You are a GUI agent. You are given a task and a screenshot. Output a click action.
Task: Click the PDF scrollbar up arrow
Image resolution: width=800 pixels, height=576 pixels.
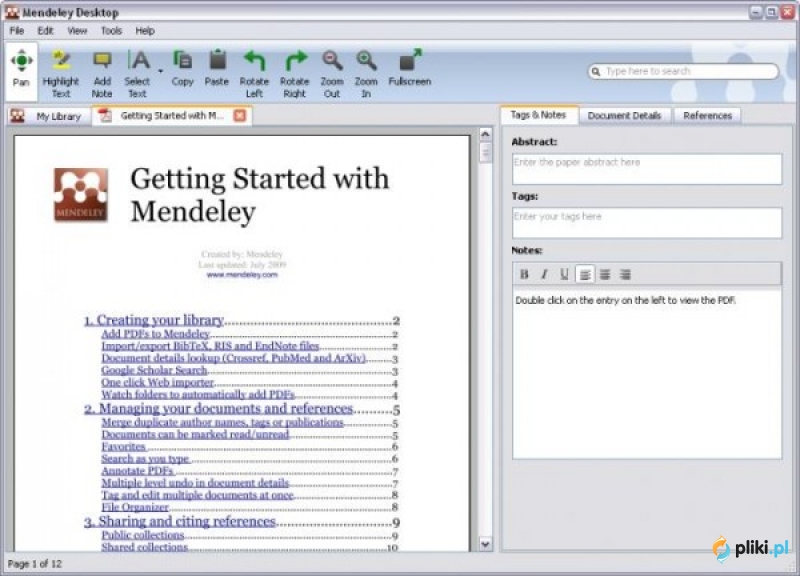coord(485,134)
